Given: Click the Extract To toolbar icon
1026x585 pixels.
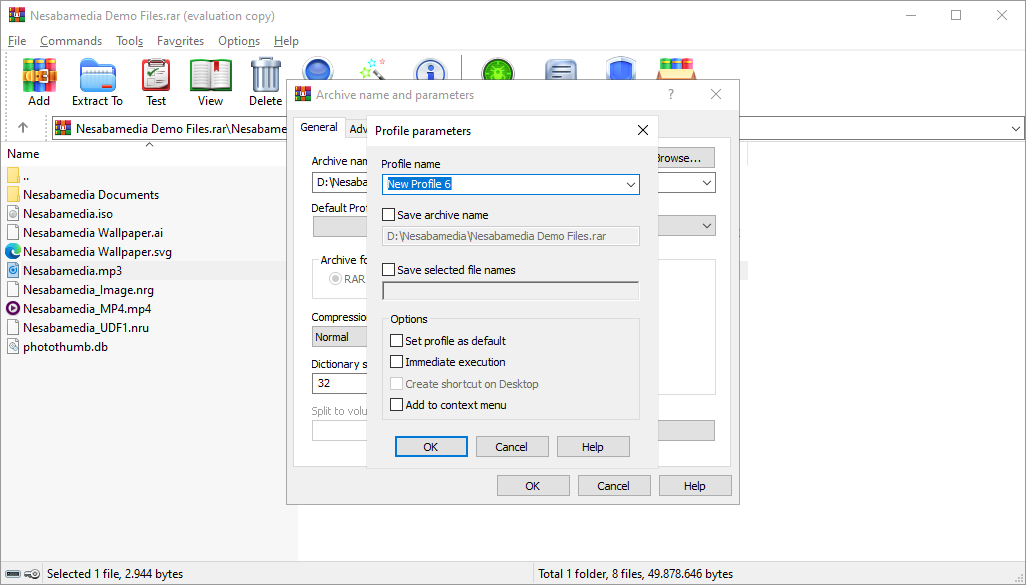Looking at the screenshot, I should pyautogui.click(x=97, y=77).
